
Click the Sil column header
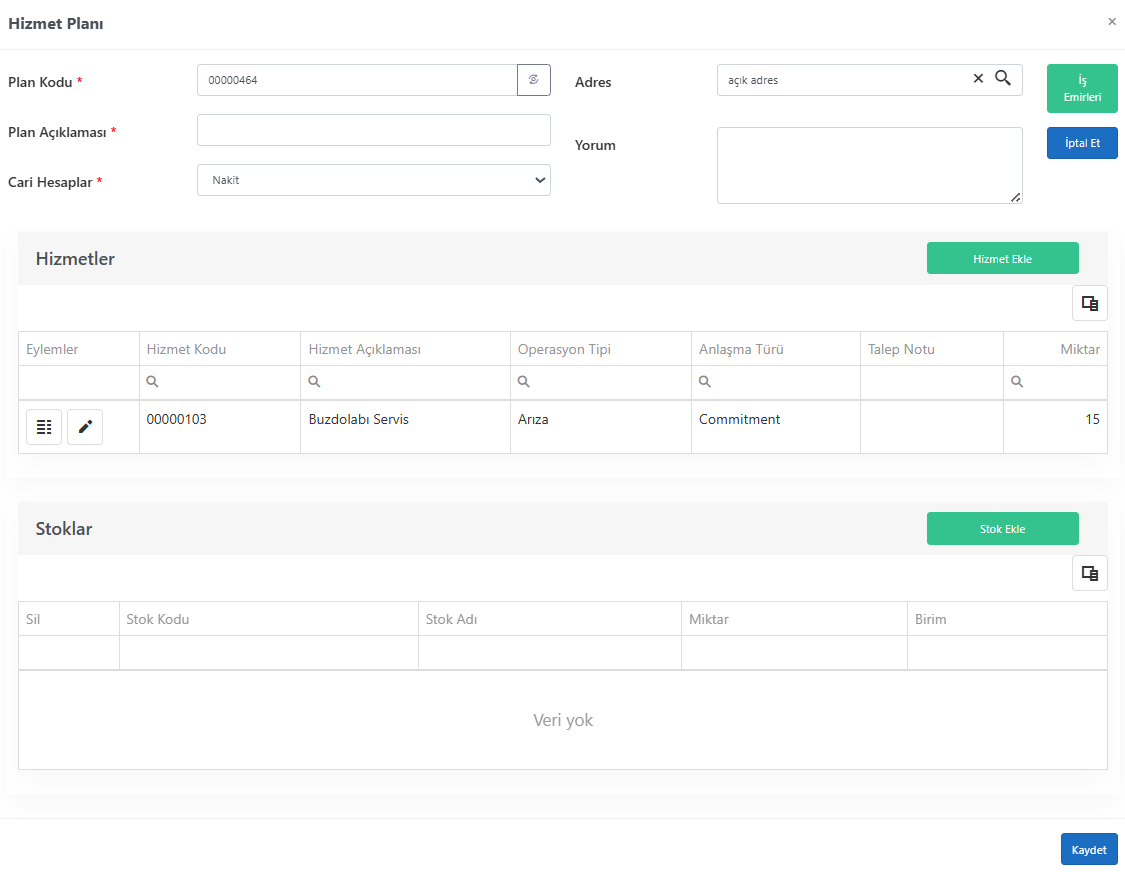[69, 619]
